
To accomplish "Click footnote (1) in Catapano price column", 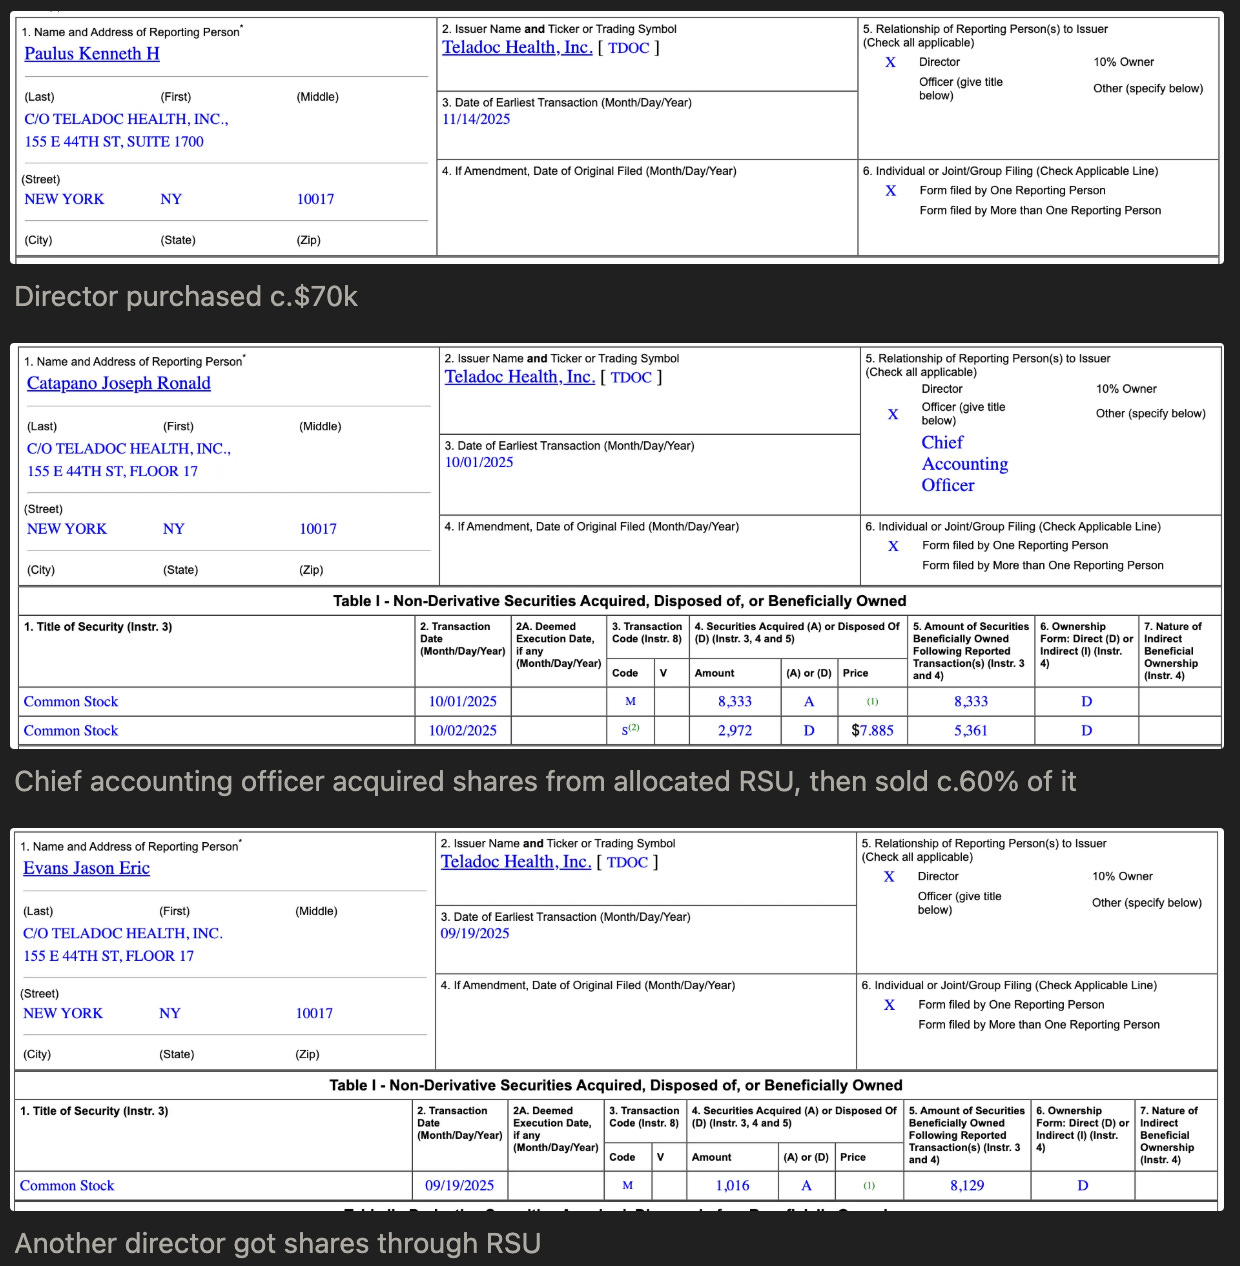I will pos(872,702).
